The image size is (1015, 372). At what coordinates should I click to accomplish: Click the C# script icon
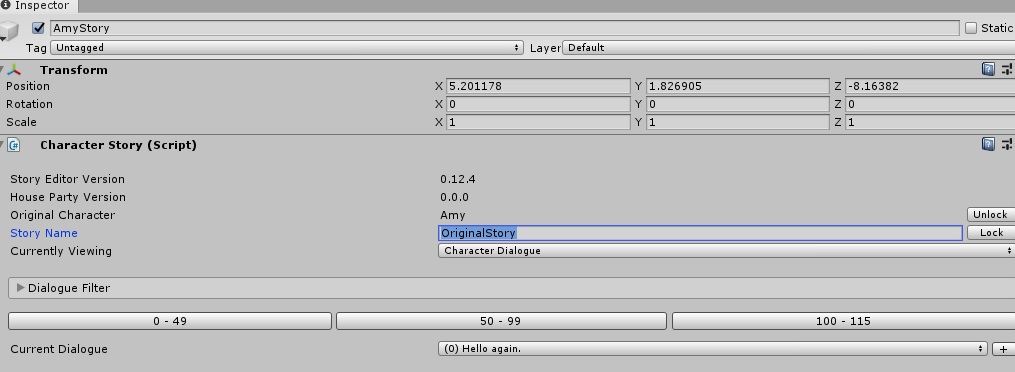(14, 145)
